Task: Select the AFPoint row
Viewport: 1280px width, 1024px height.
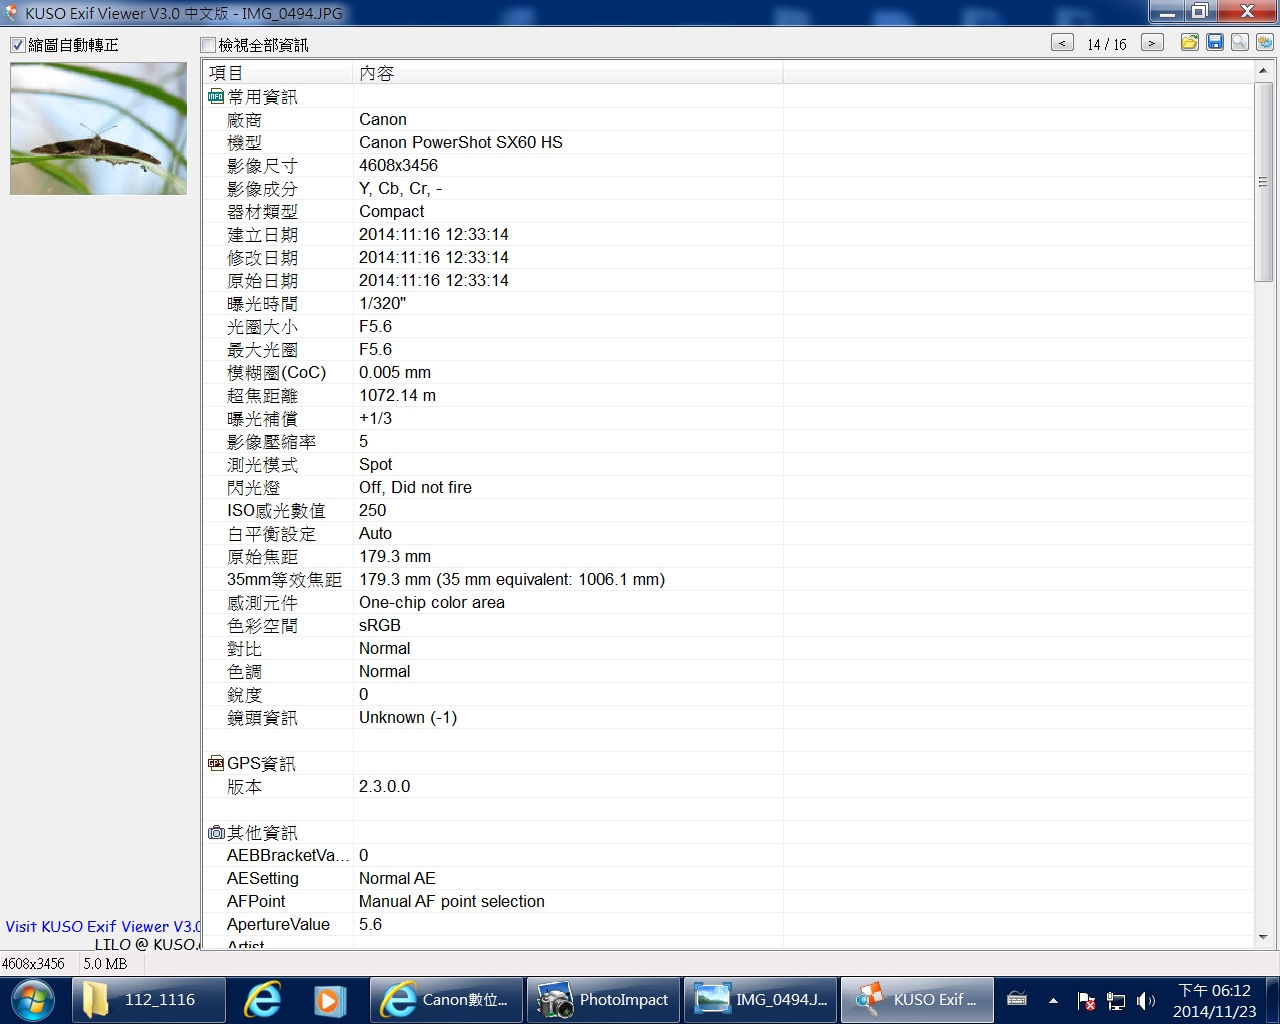Action: coord(728,901)
